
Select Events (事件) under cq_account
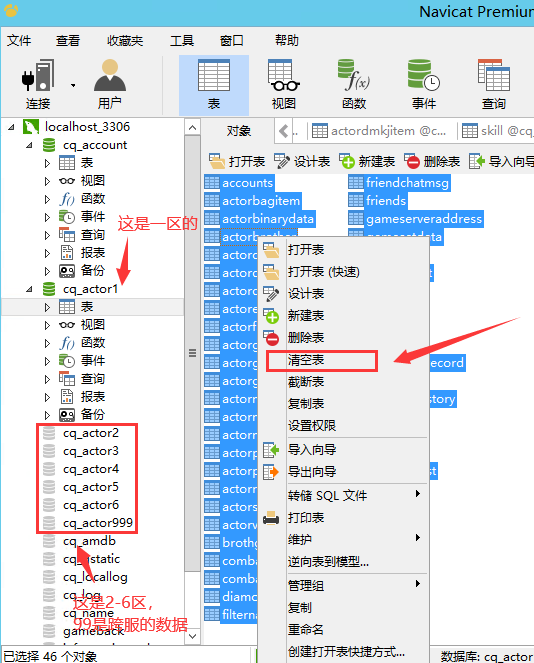(x=93, y=217)
